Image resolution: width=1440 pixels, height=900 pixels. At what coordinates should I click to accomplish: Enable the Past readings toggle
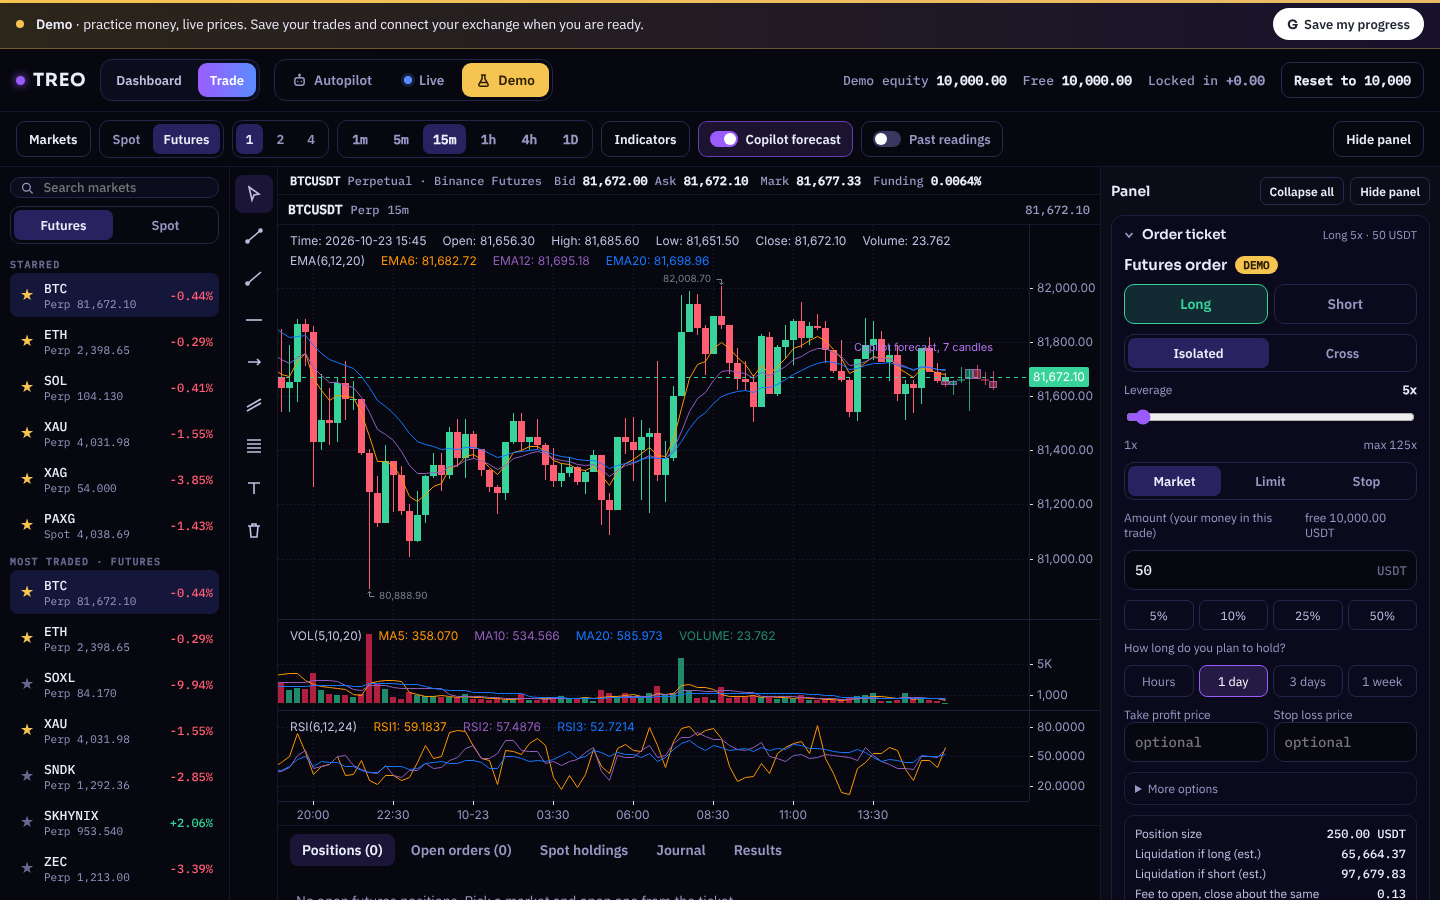click(887, 140)
